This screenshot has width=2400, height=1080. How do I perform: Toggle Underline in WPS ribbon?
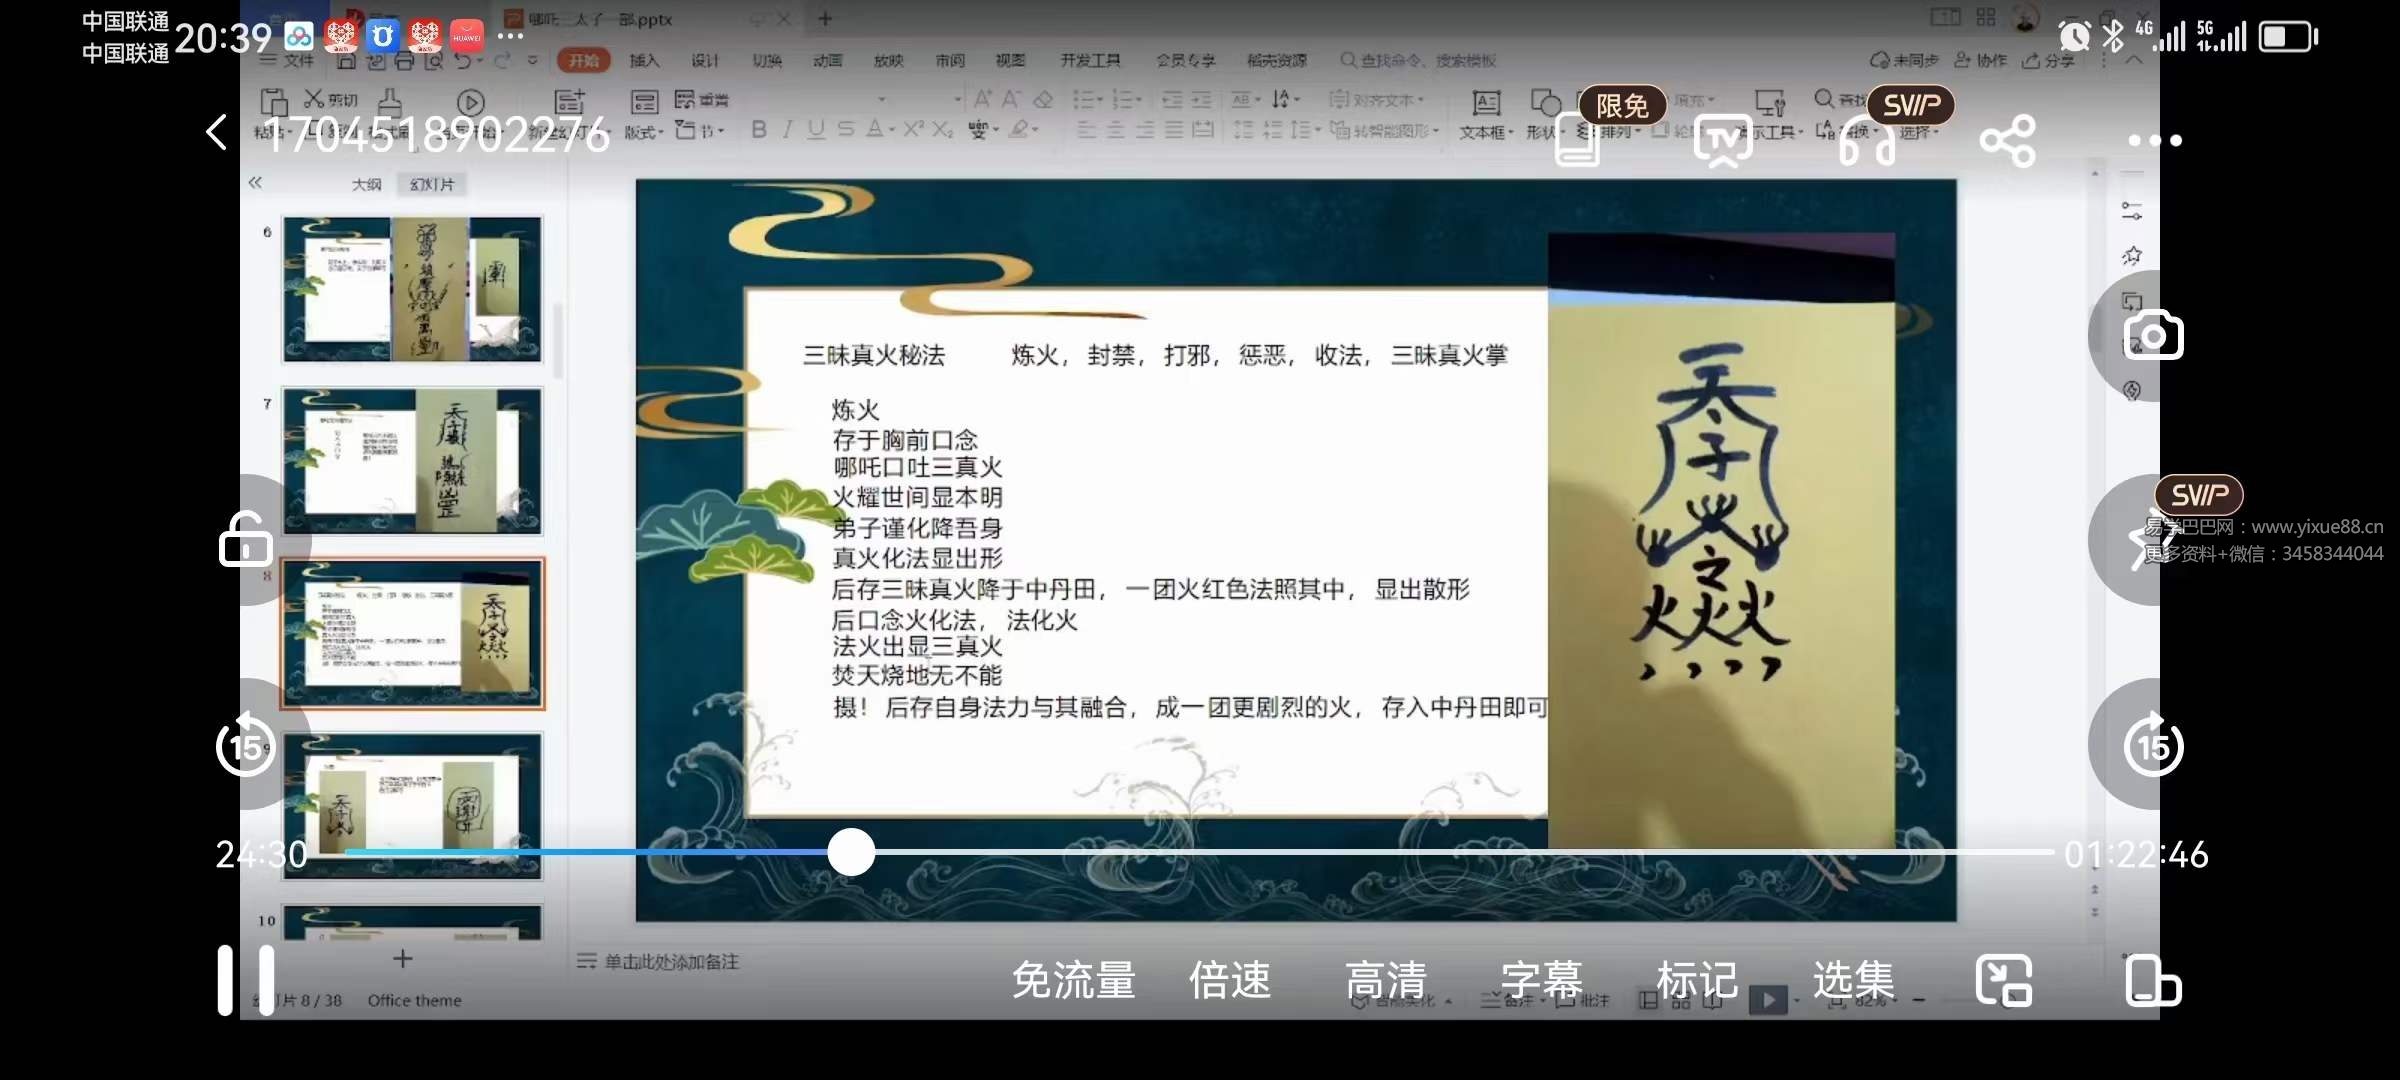[x=816, y=130]
